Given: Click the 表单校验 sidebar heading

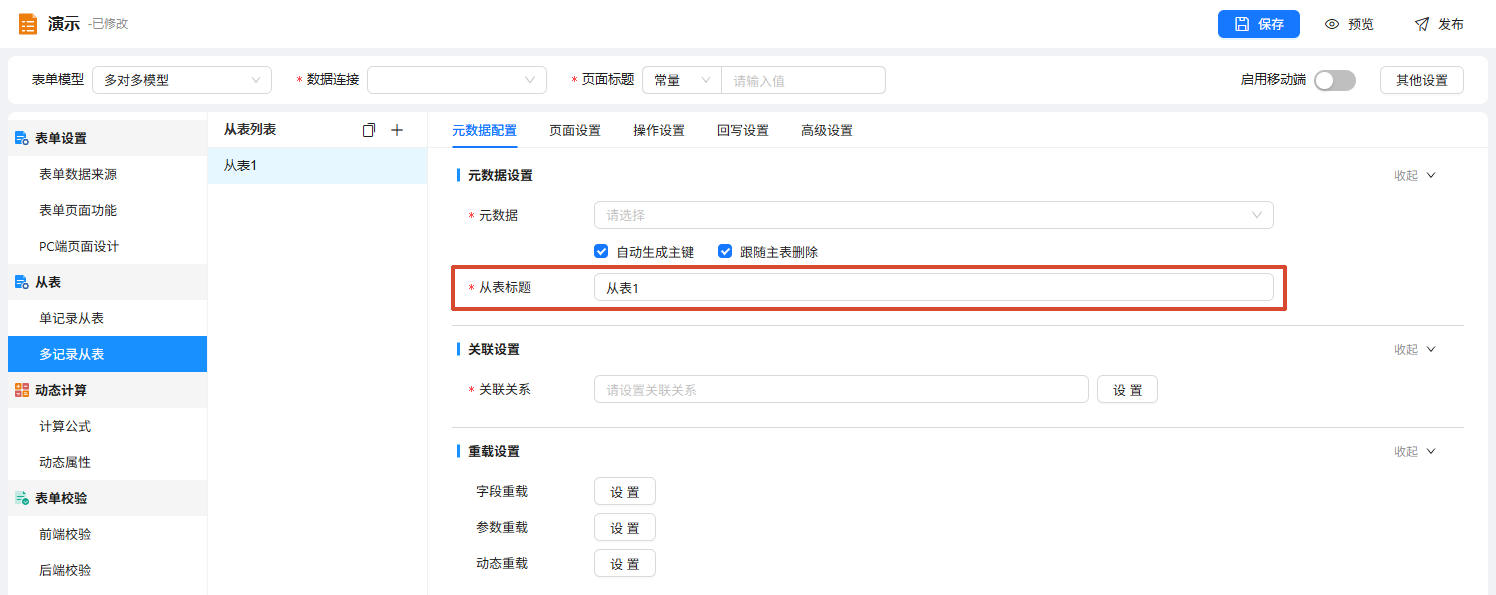Looking at the screenshot, I should [x=108, y=498].
